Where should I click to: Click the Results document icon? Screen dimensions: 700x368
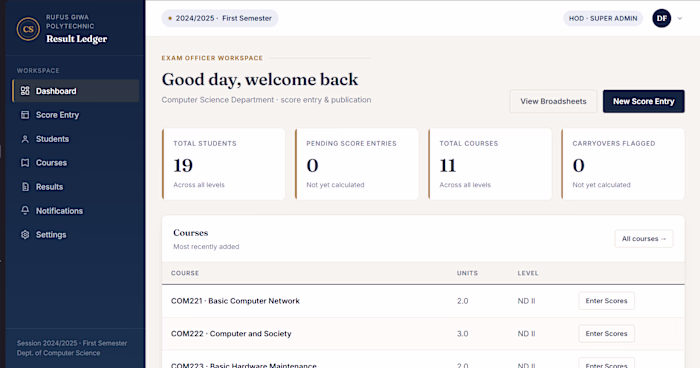tap(25, 187)
